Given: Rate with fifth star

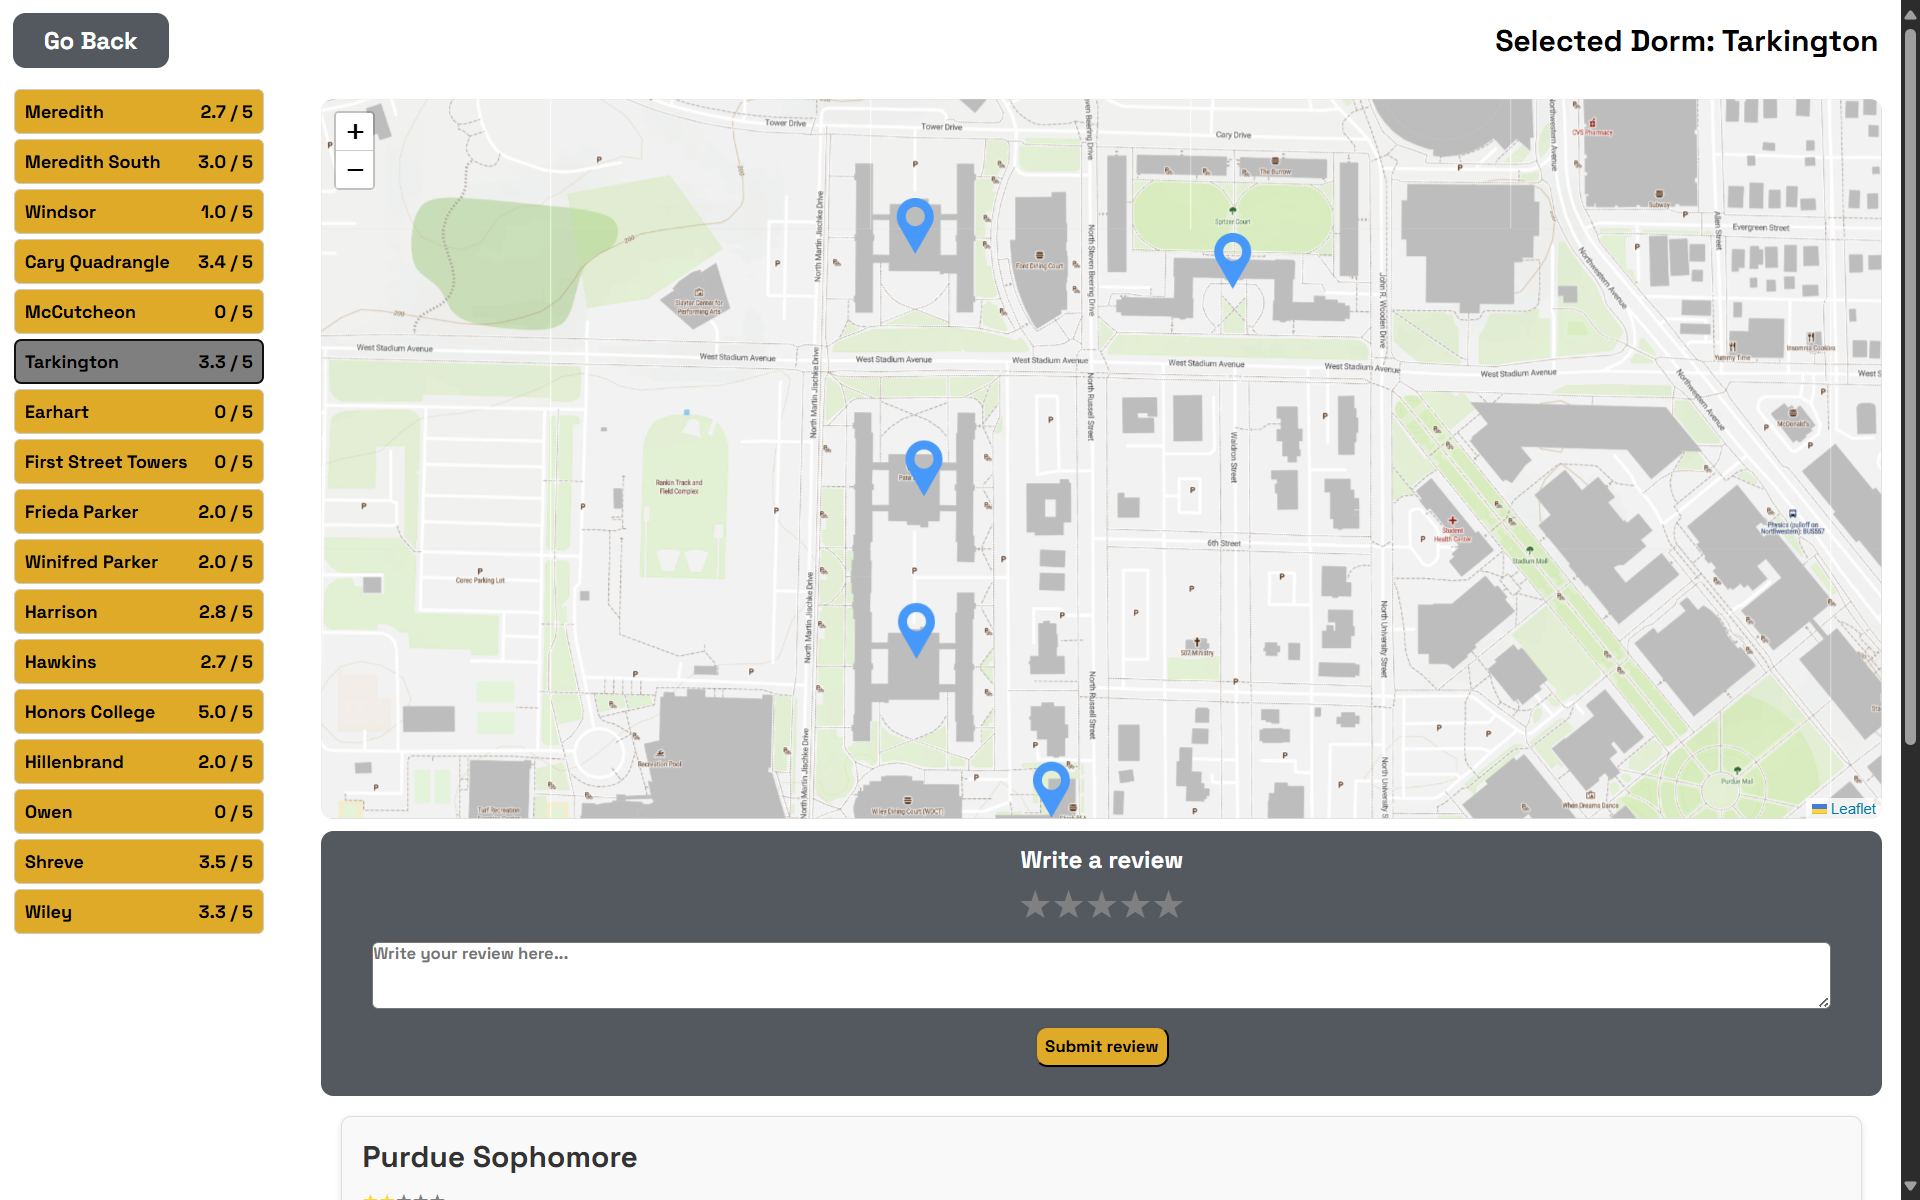Looking at the screenshot, I should 1168,905.
